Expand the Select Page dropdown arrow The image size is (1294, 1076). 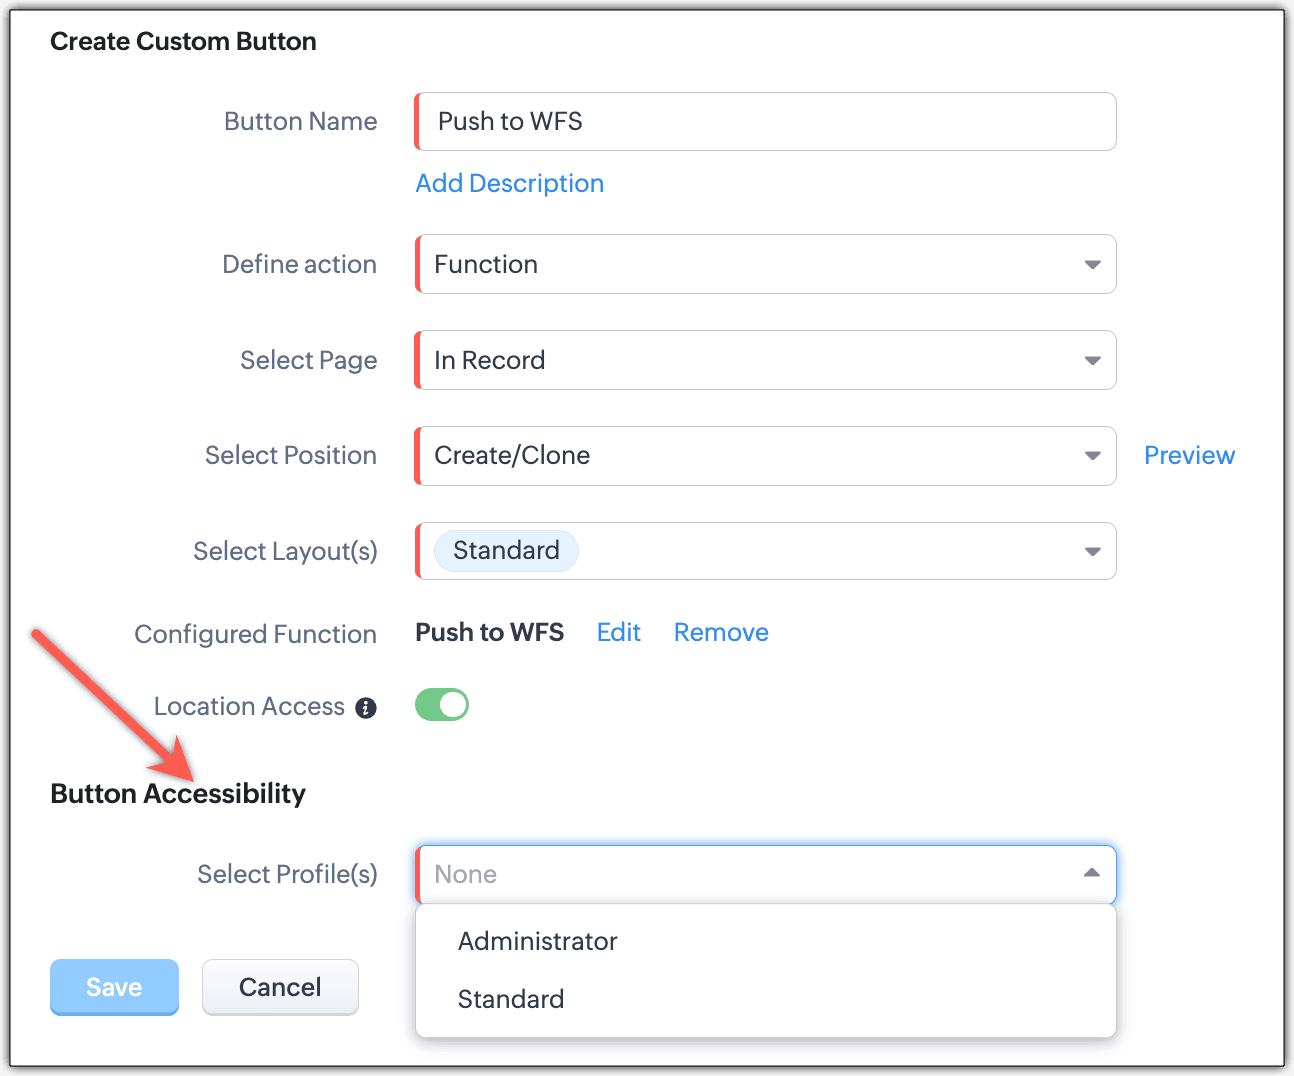(x=1092, y=361)
